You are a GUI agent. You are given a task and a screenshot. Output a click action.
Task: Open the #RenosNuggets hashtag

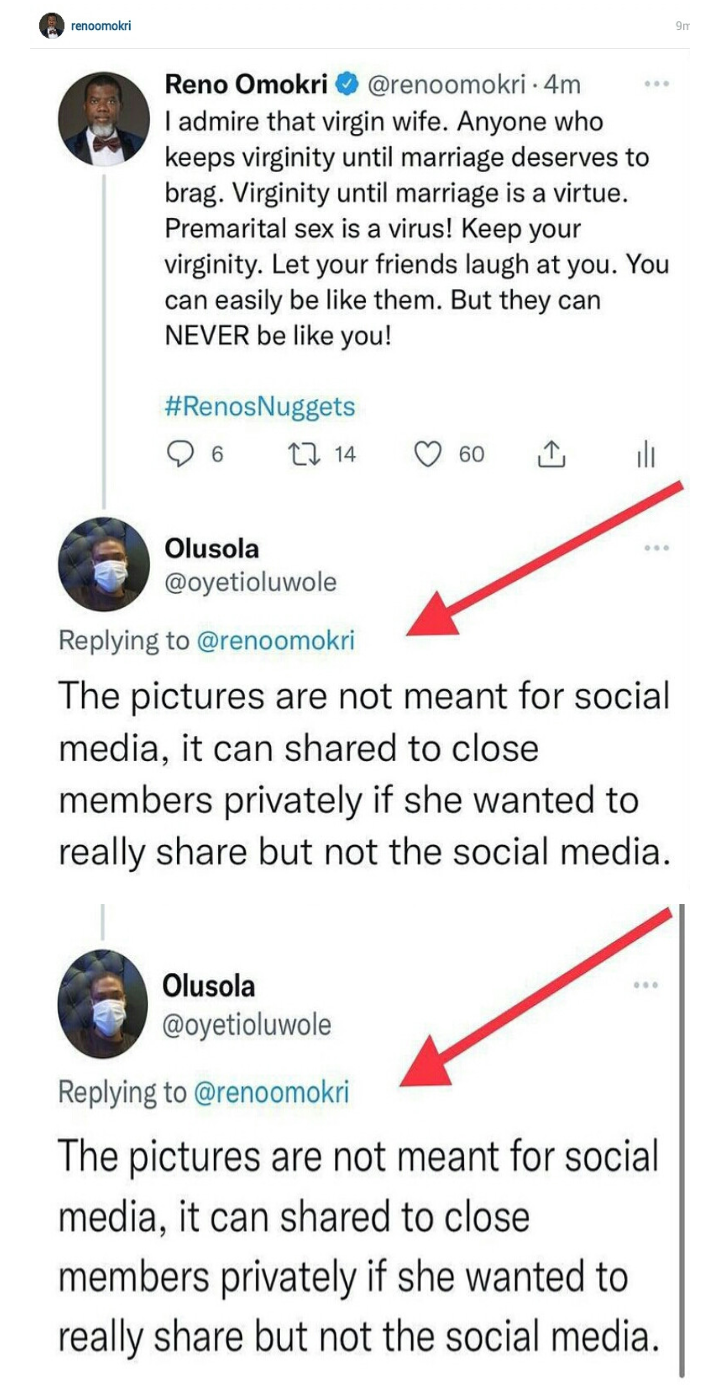(x=259, y=407)
